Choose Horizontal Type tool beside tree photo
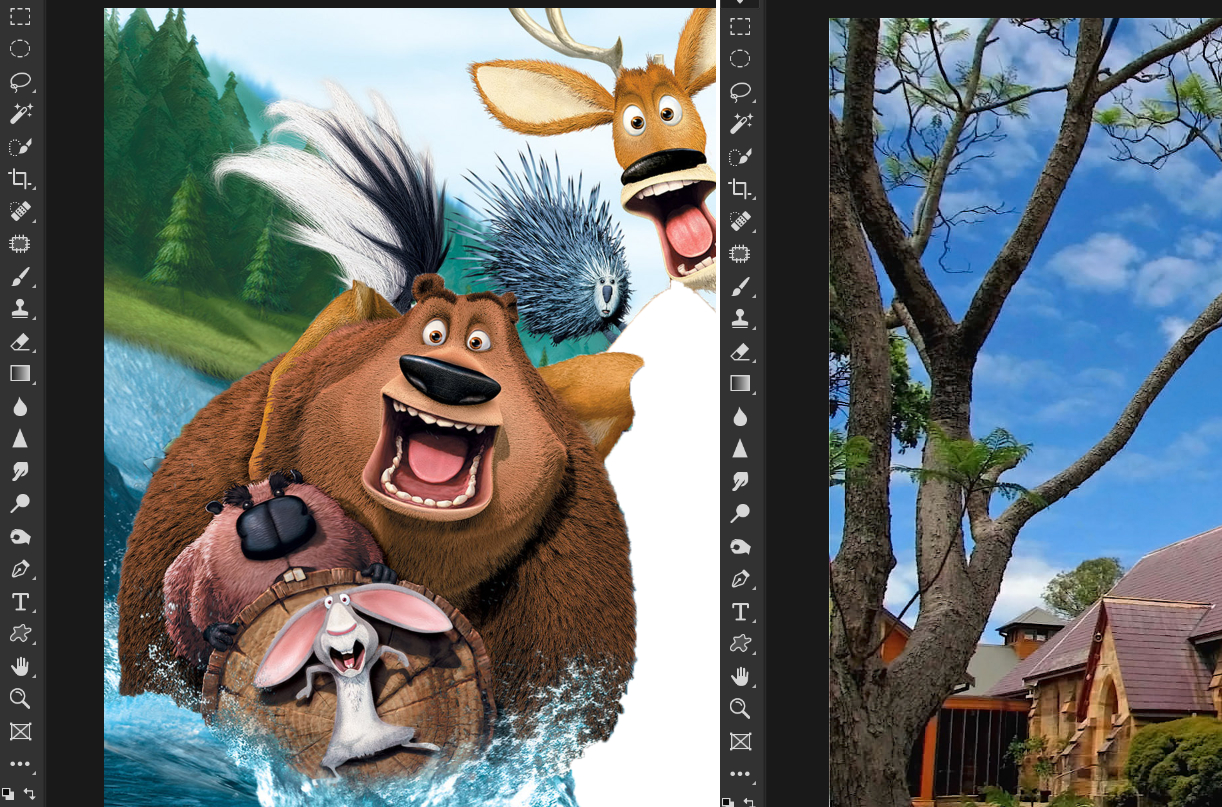This screenshot has height=807, width=1222. click(740, 612)
